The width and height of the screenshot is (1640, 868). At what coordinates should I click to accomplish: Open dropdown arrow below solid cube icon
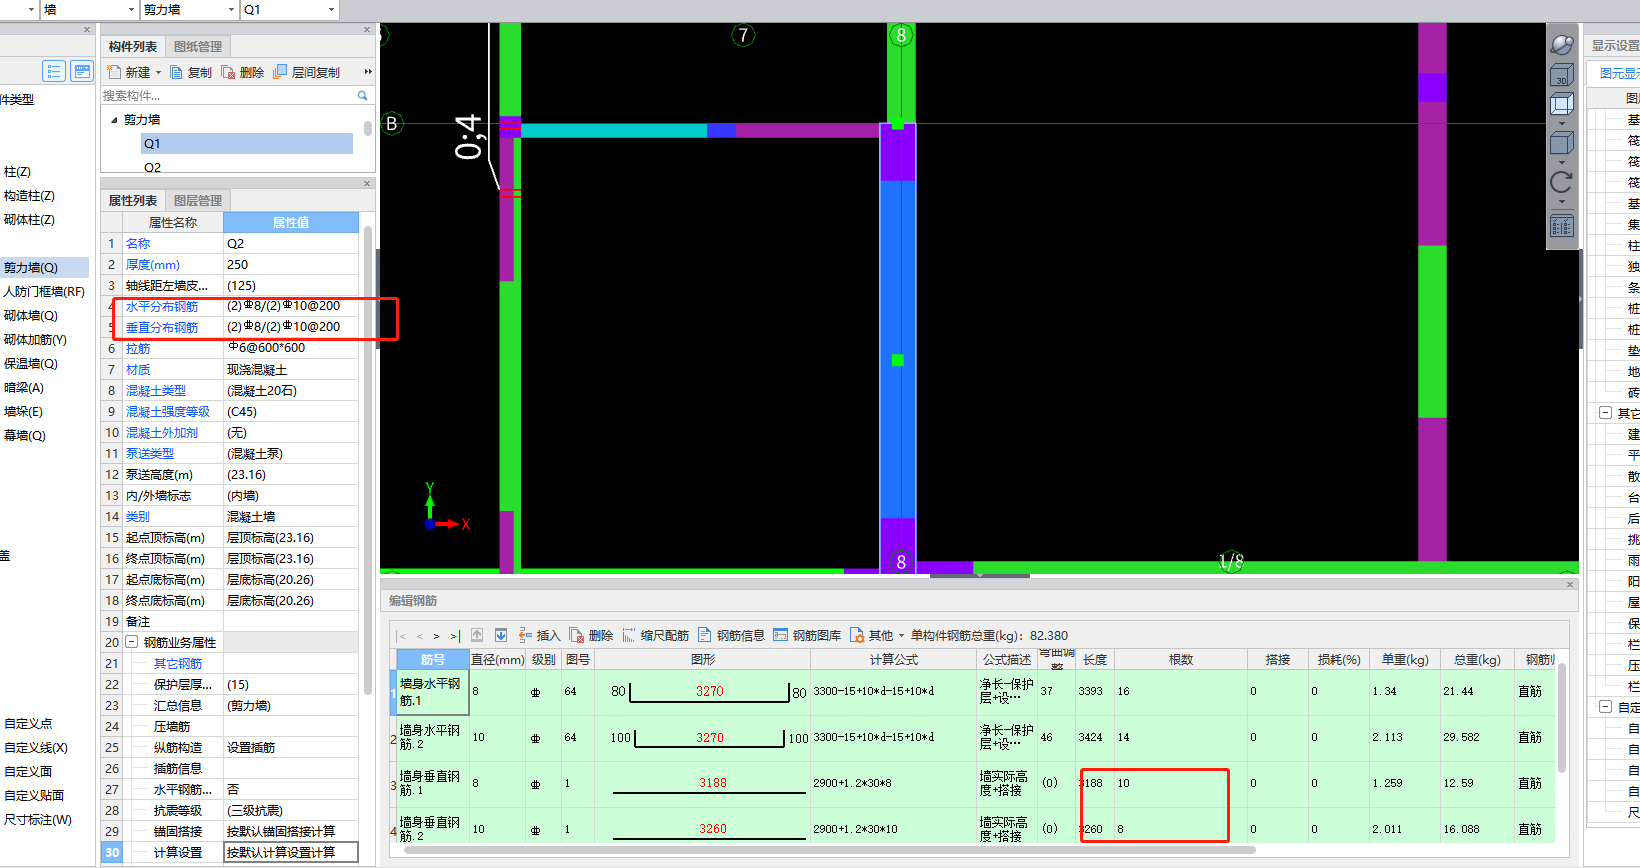(x=1562, y=162)
